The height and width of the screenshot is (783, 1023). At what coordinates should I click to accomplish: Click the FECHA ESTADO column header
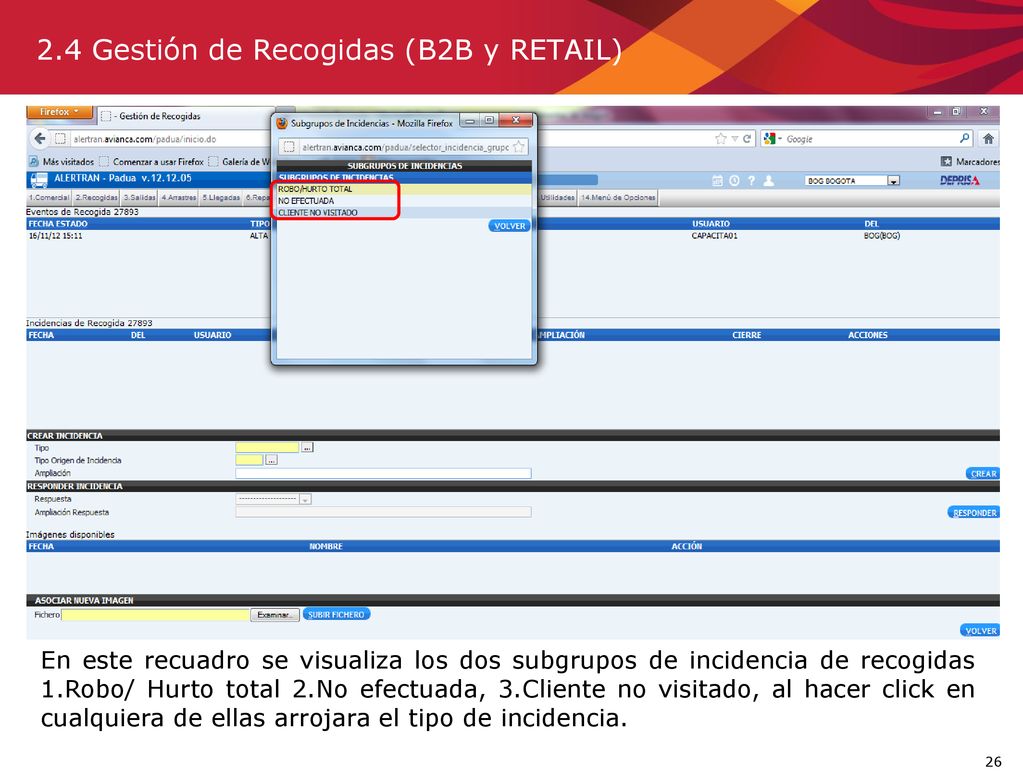58,224
